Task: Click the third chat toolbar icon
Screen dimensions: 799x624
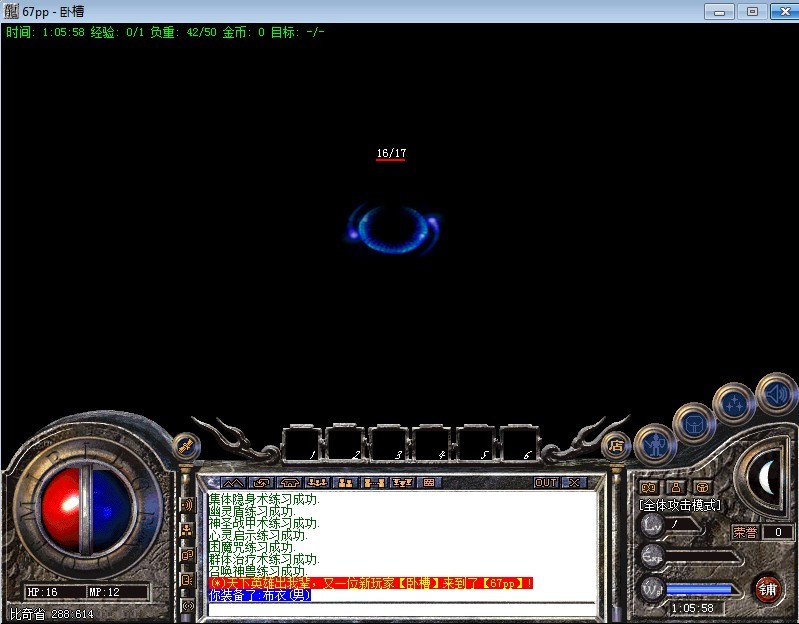Action: point(289,482)
